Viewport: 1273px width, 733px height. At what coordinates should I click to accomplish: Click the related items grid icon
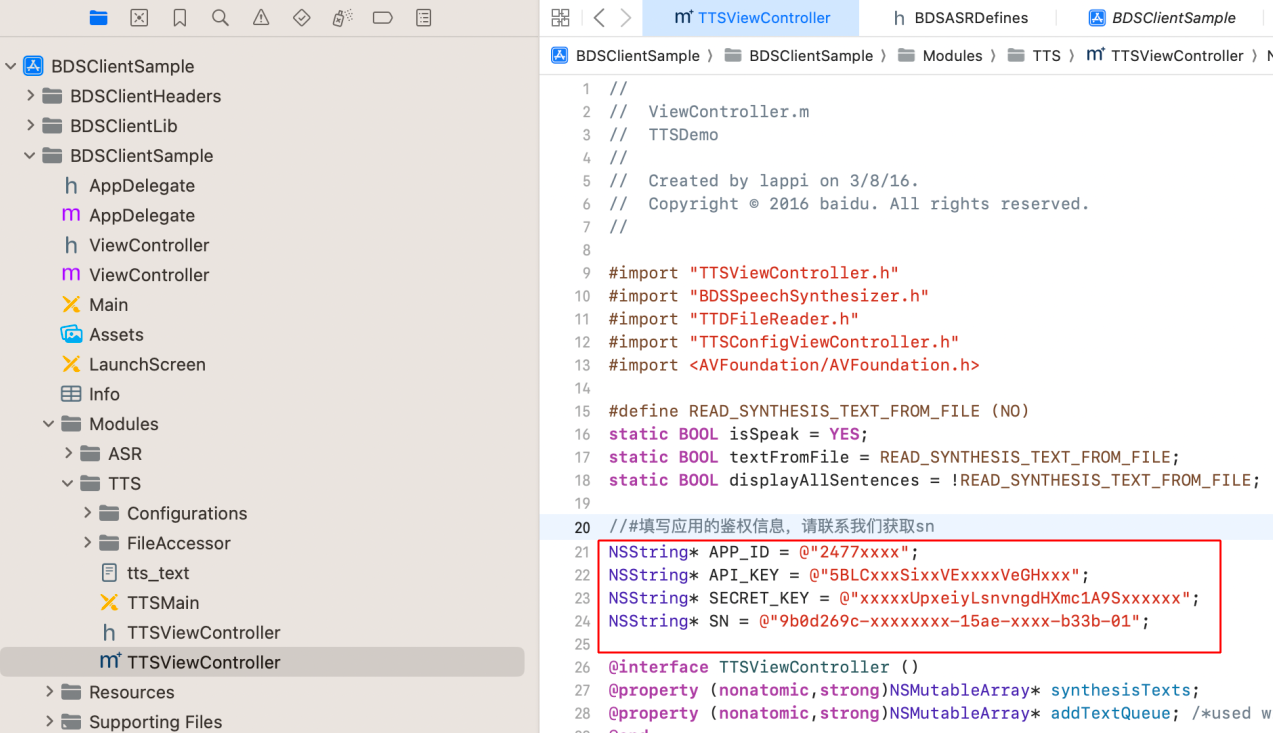(x=560, y=18)
